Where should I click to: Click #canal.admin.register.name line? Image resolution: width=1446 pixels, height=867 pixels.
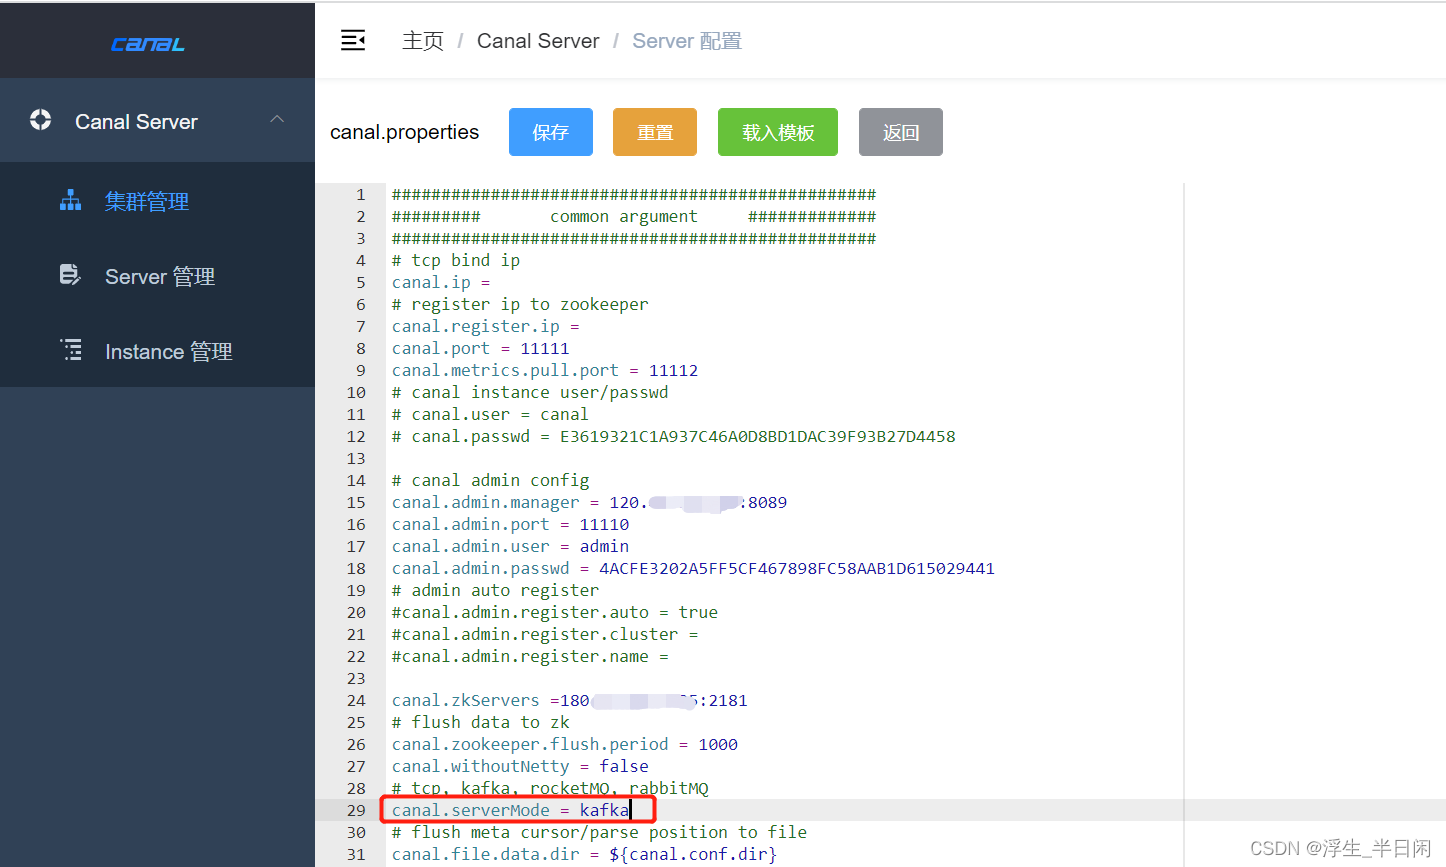click(x=530, y=656)
